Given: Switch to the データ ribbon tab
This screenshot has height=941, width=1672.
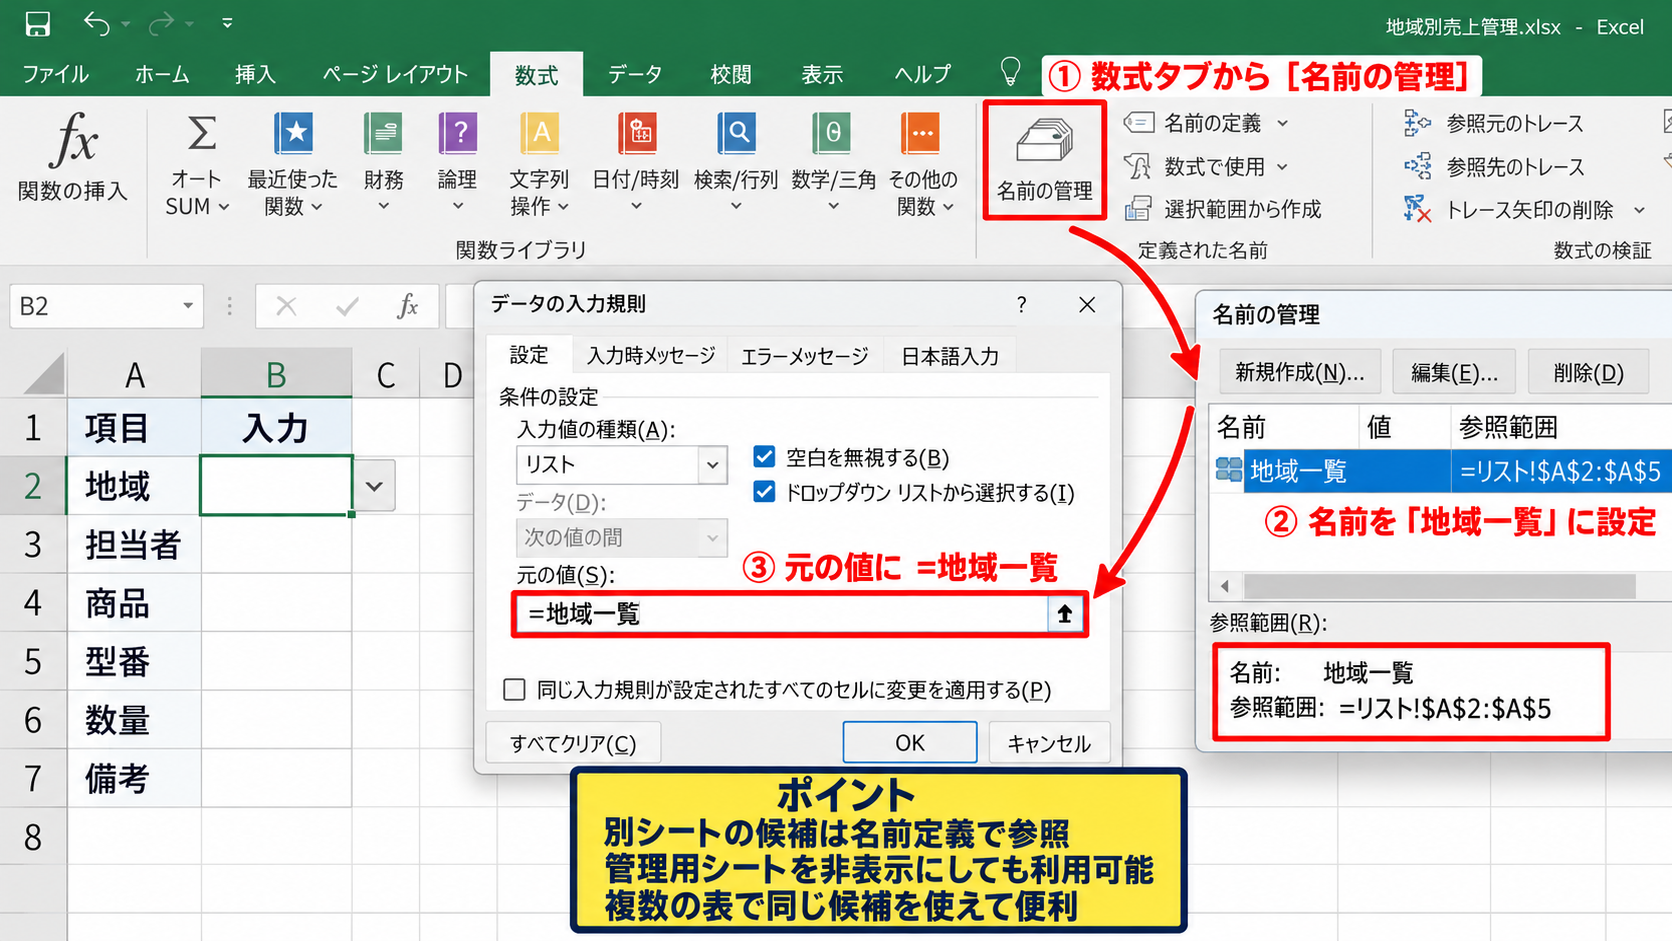Looking at the screenshot, I should [x=635, y=74].
